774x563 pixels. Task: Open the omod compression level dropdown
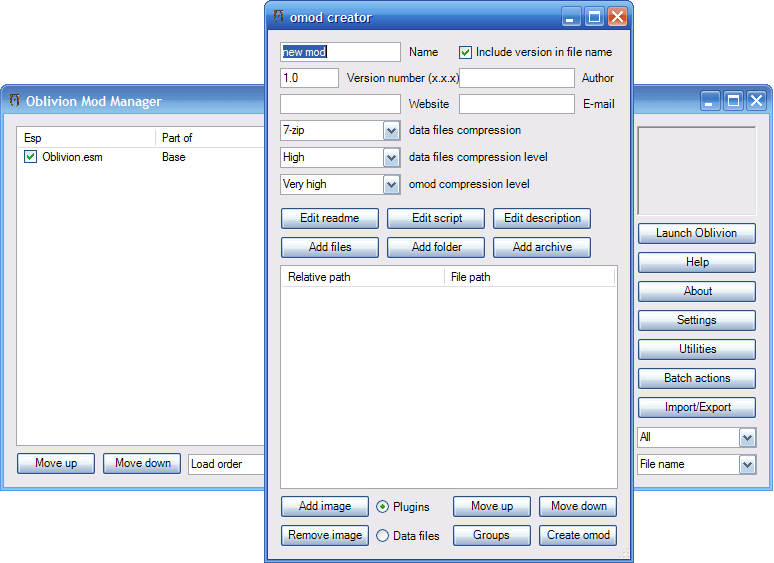[x=391, y=185]
